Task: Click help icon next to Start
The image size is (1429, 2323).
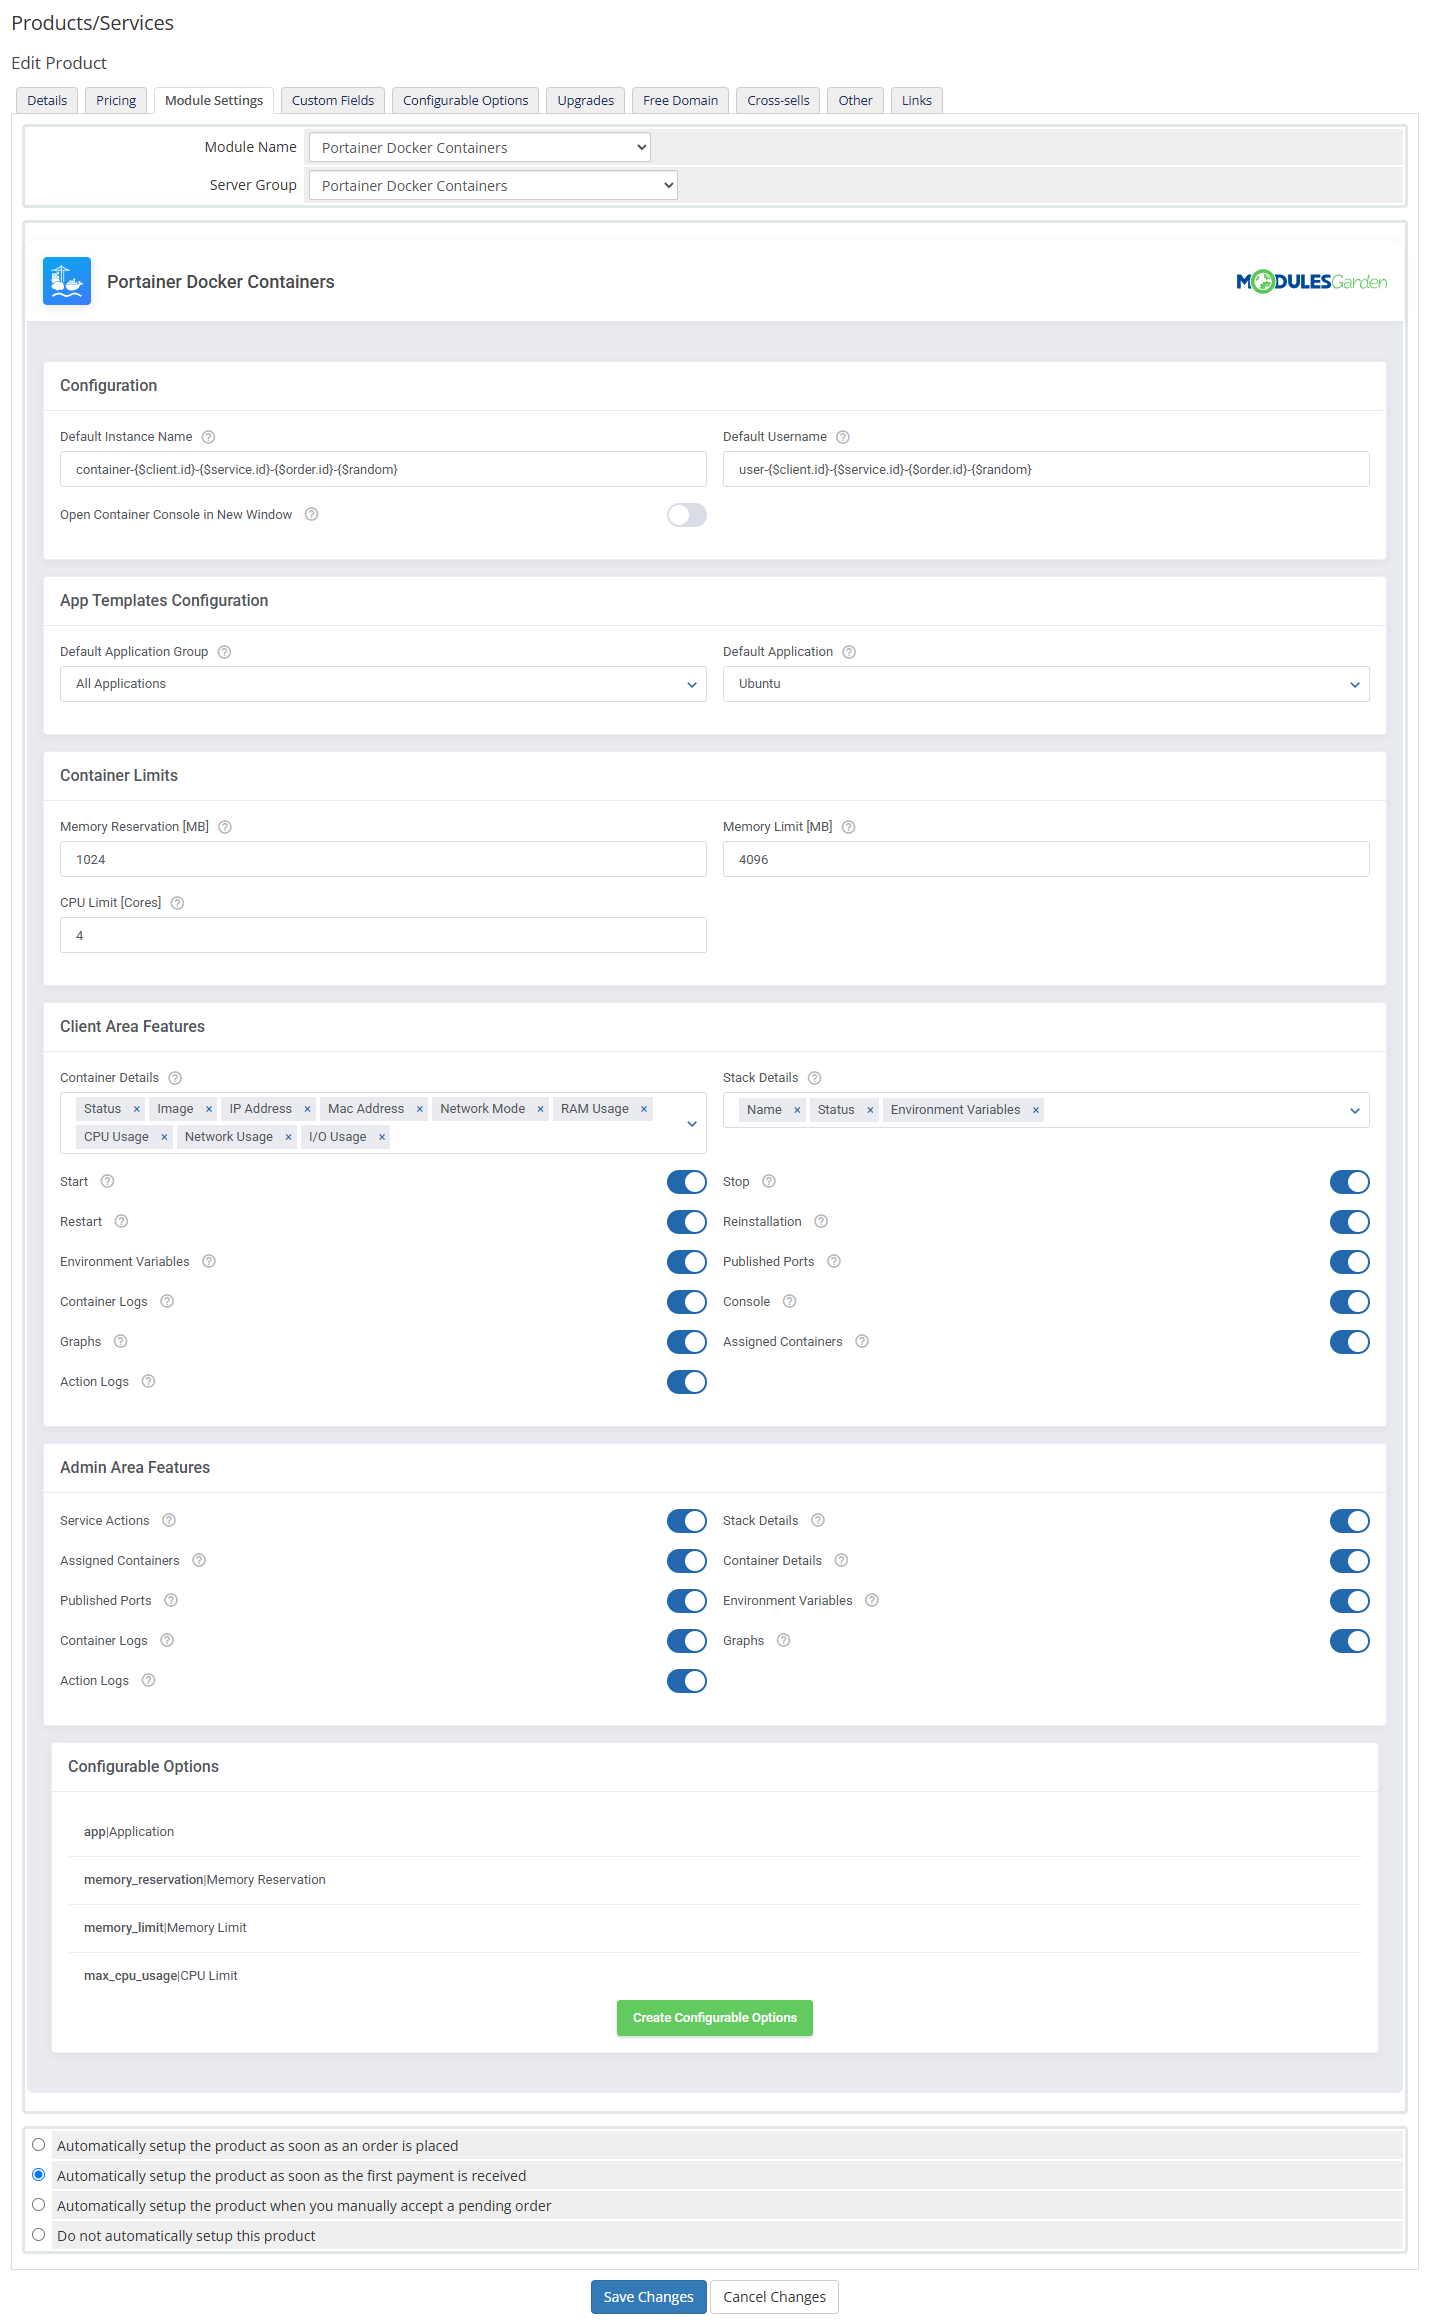Action: [108, 1181]
